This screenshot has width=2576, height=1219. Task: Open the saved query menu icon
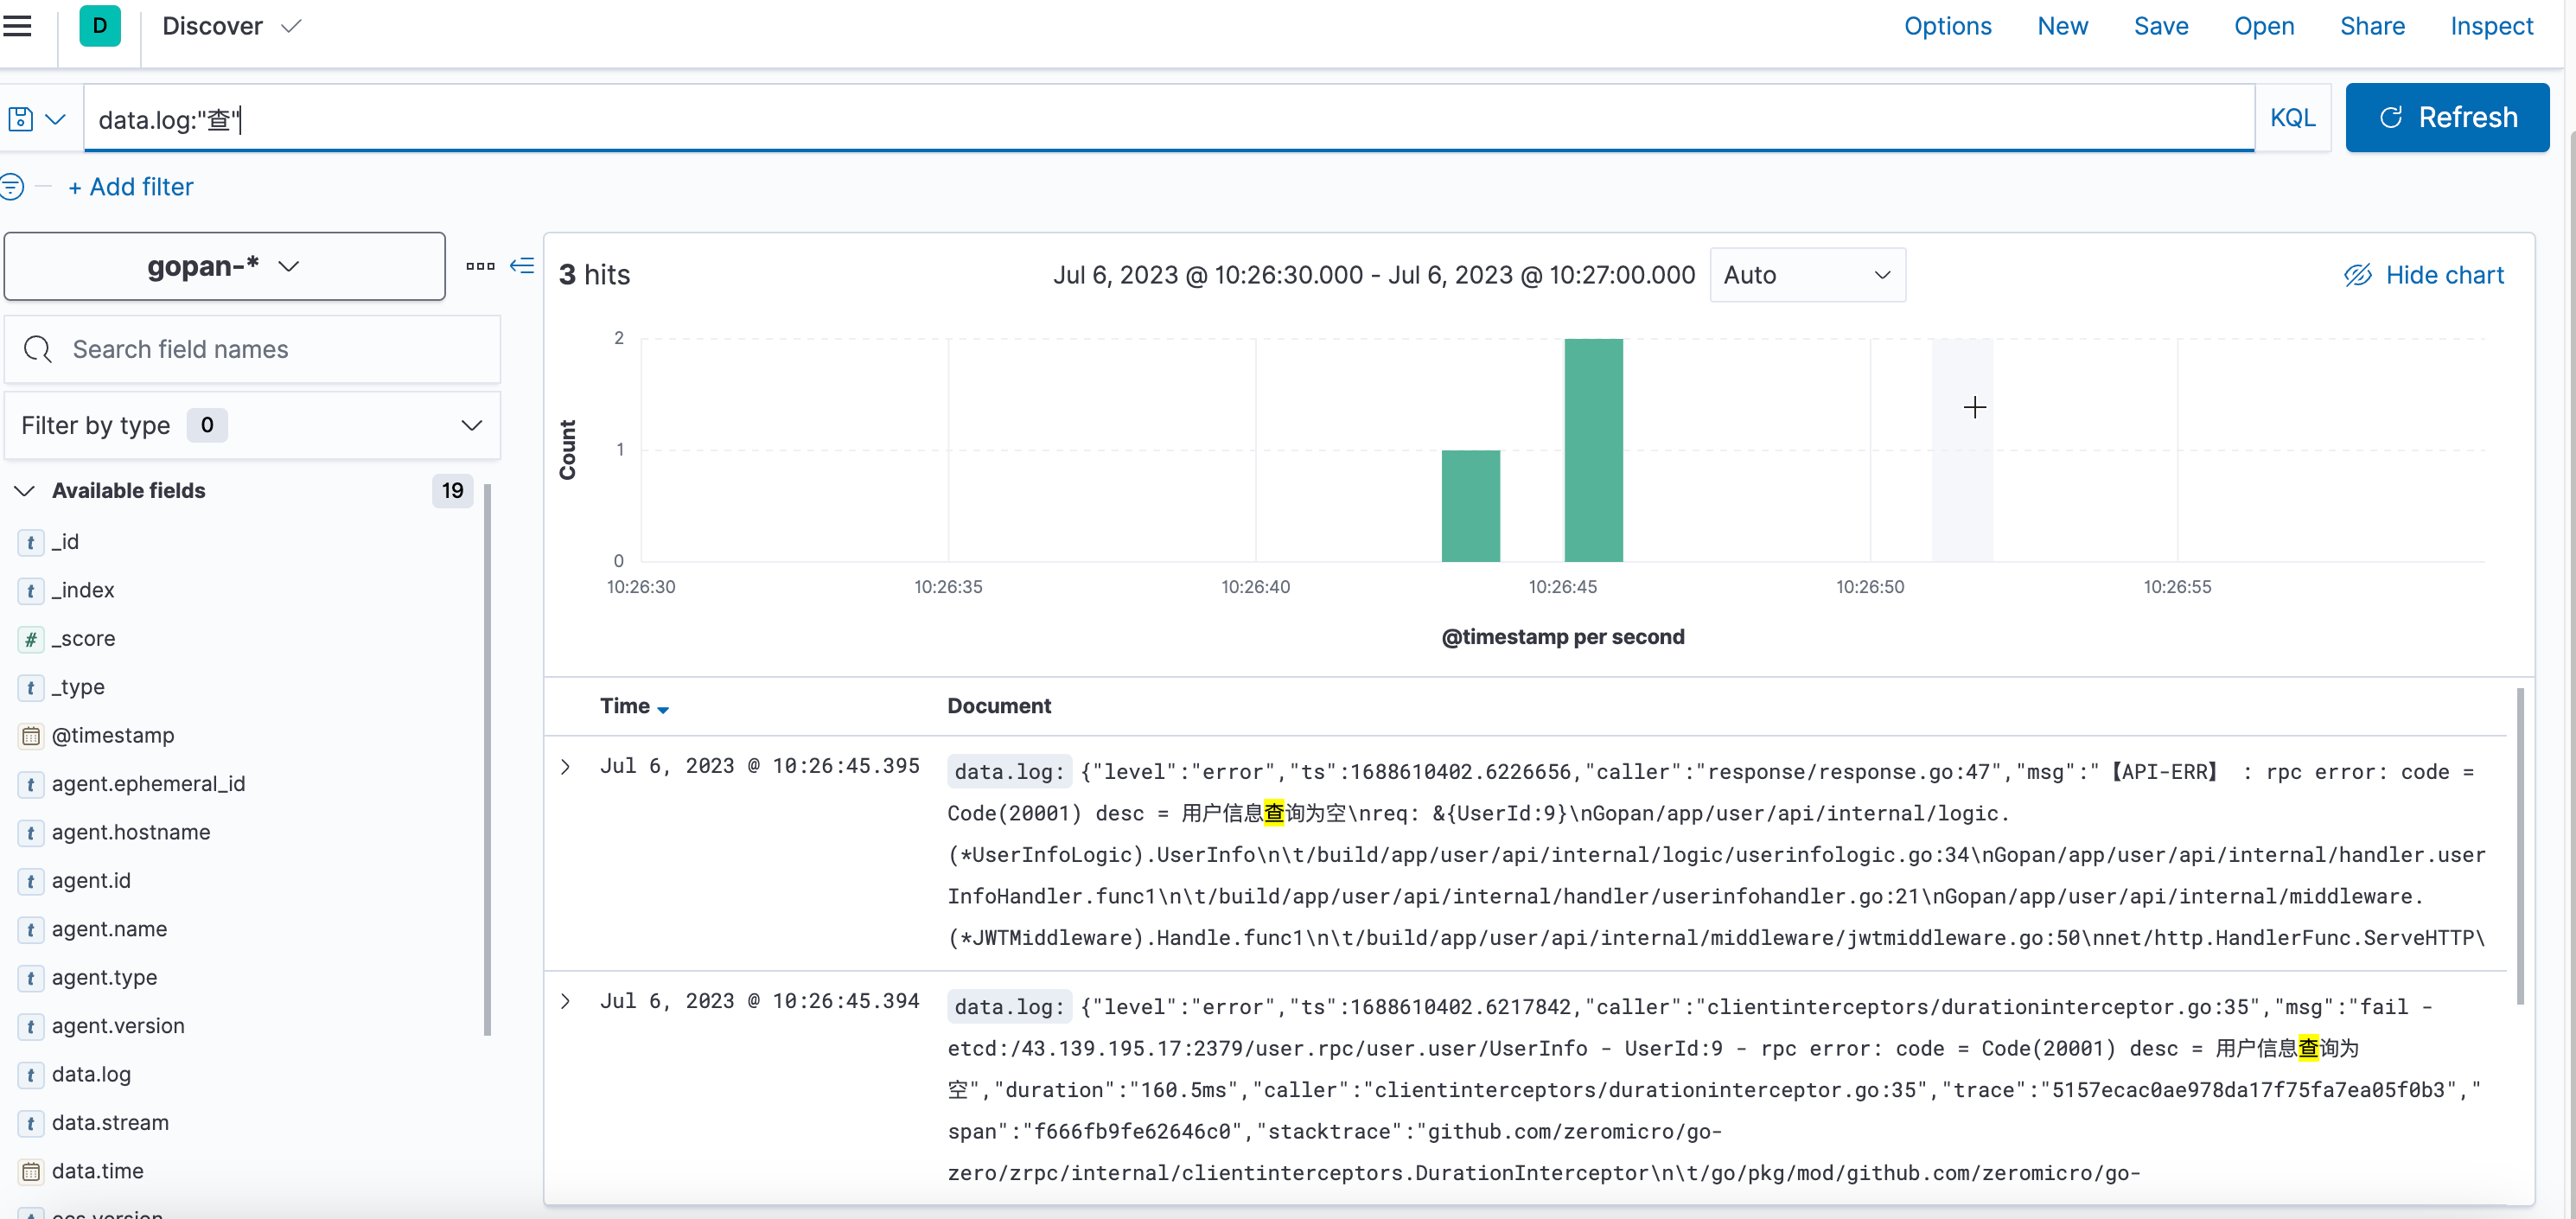36,119
